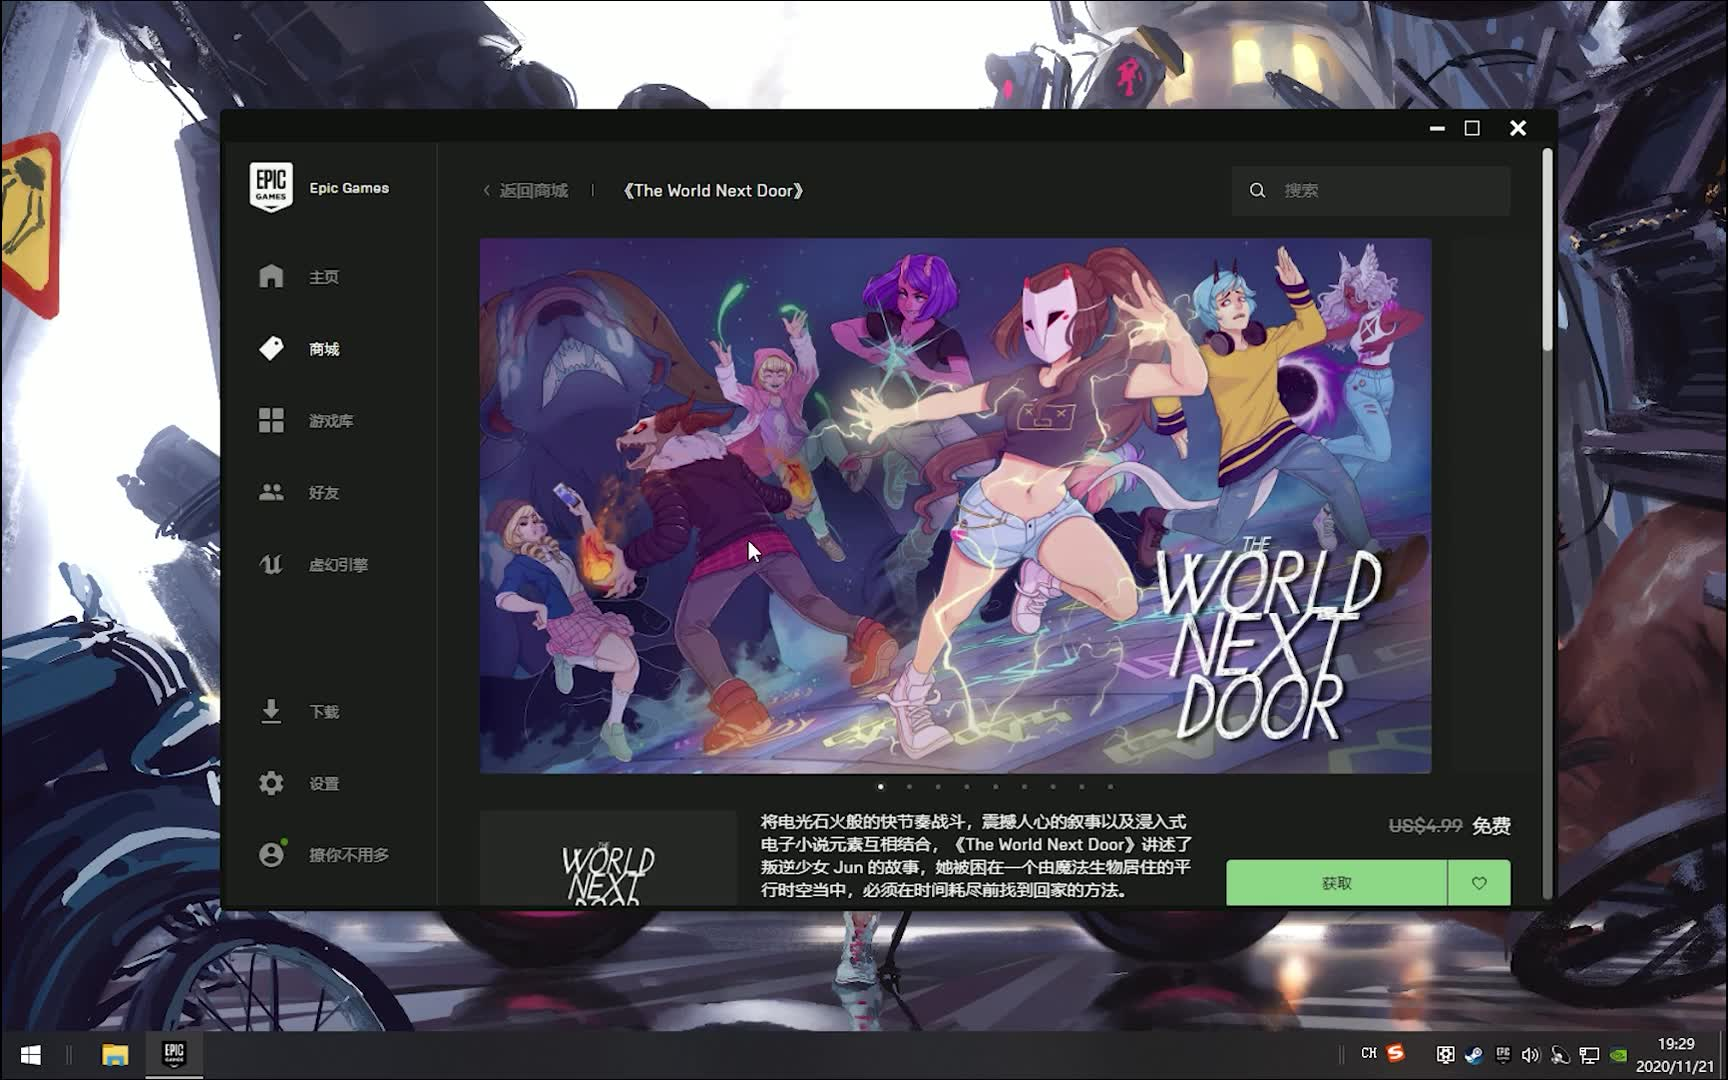Claim the game with the 获取 button
This screenshot has width=1728, height=1080.
1336,882
